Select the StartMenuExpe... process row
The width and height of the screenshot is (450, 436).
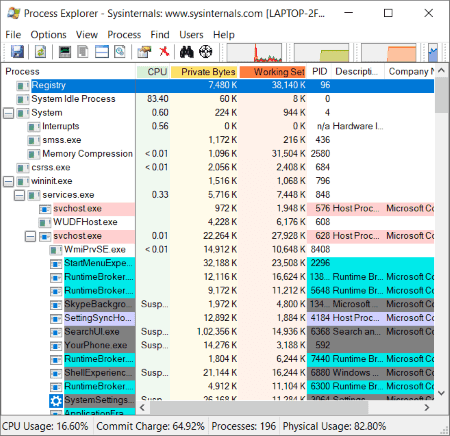[x=218, y=263]
